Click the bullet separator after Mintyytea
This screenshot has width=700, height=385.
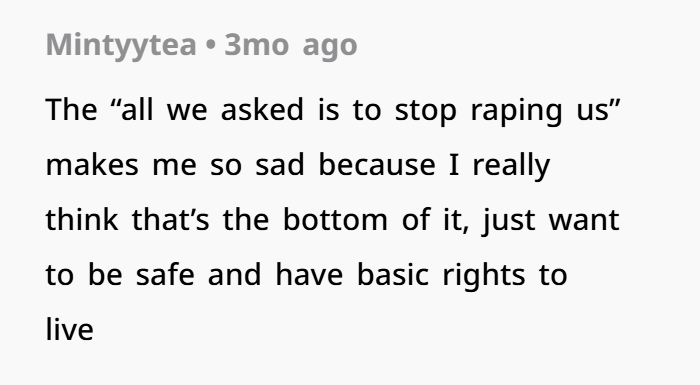pos(211,46)
